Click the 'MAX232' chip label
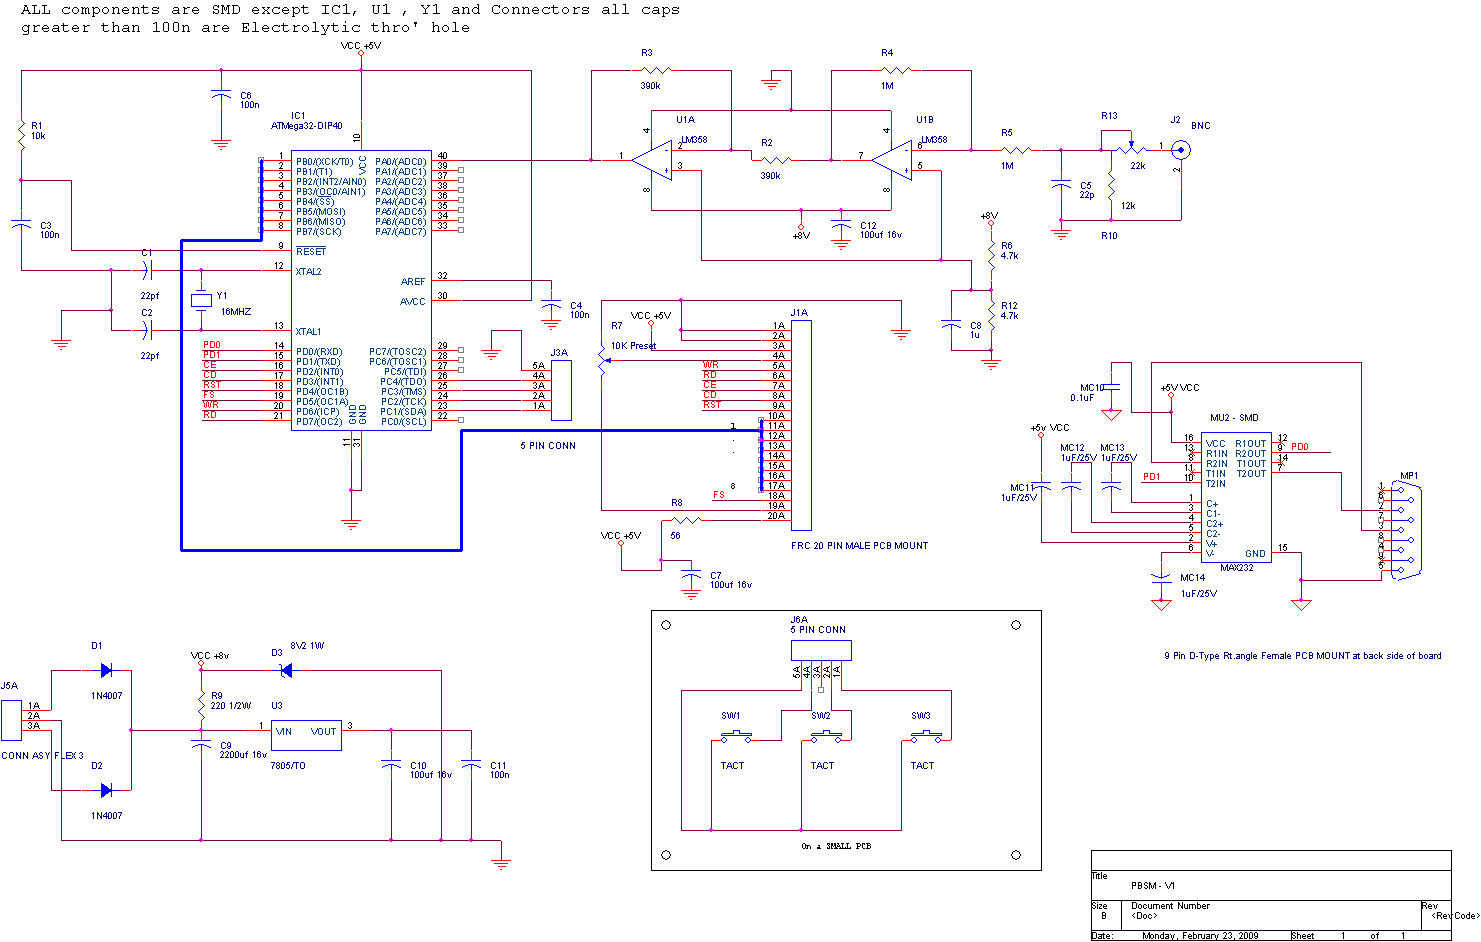The height and width of the screenshot is (942, 1481). pos(1237,568)
